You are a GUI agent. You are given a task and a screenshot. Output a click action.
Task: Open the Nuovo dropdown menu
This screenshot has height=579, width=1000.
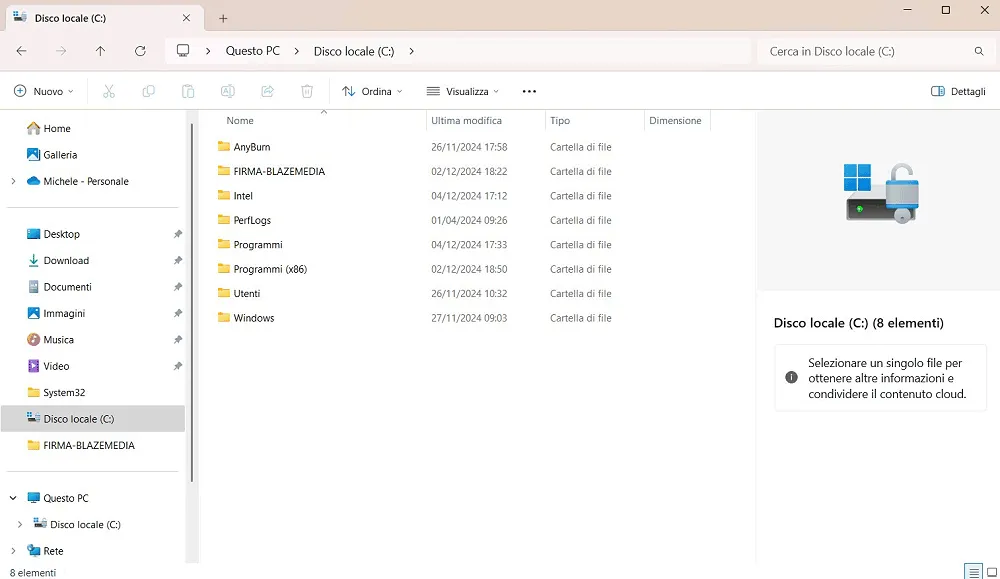pyautogui.click(x=44, y=91)
